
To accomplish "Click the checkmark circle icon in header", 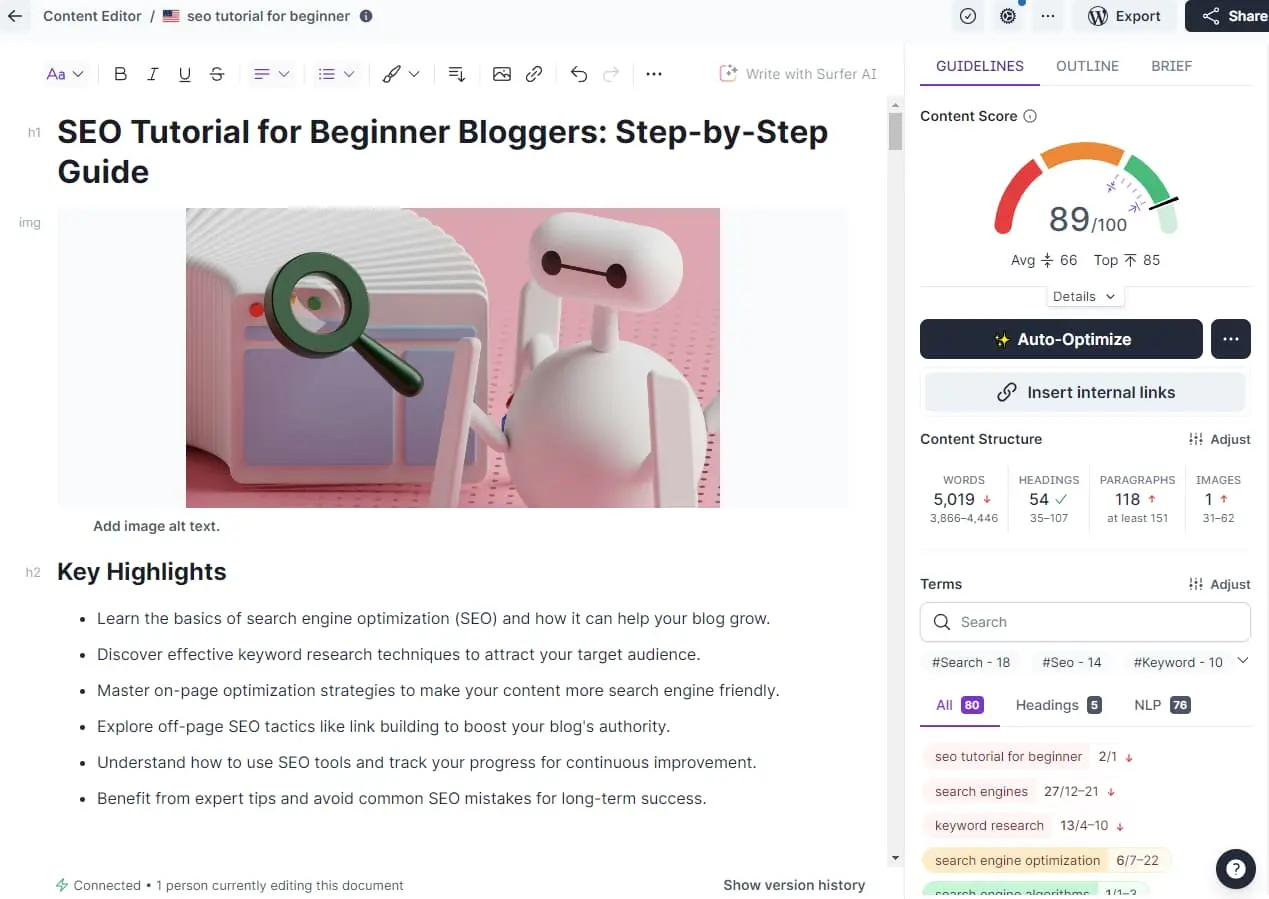I will tap(967, 16).
